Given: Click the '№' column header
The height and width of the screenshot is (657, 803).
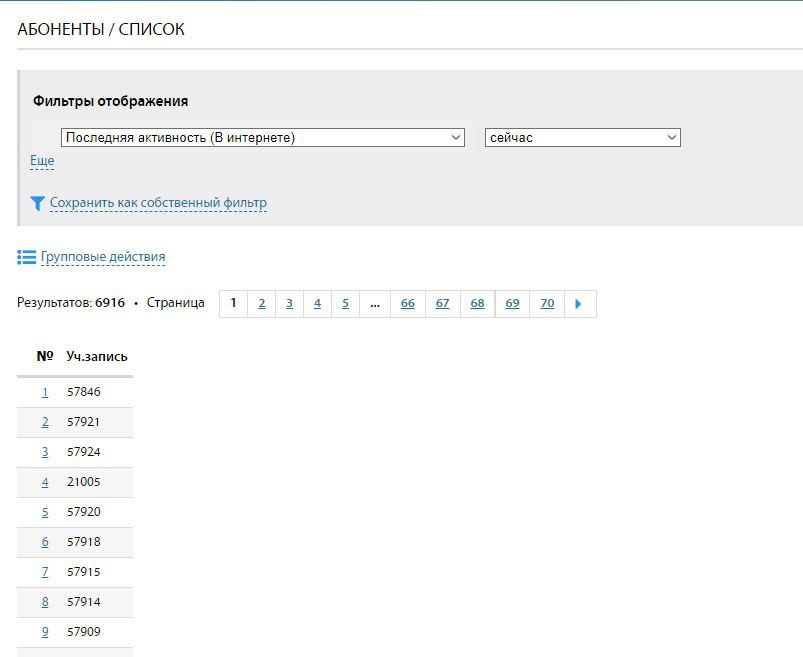Looking at the screenshot, I should pos(45,356).
